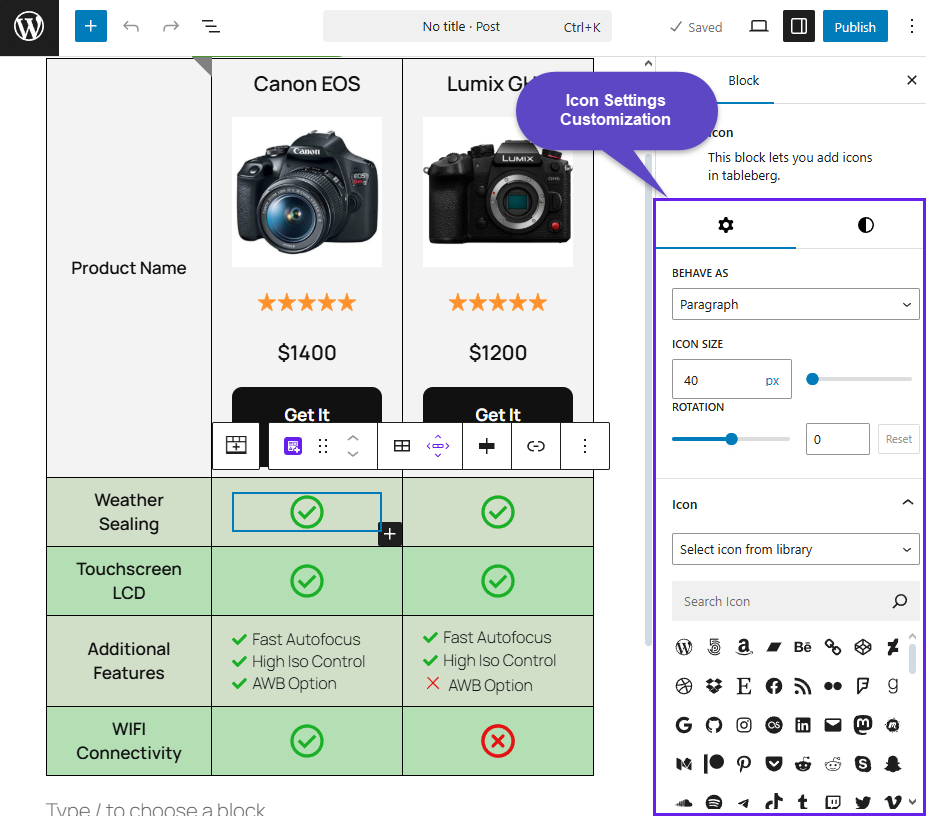The image size is (926, 816).
Task: Choose the Pinterest icon from library
Action: [744, 764]
